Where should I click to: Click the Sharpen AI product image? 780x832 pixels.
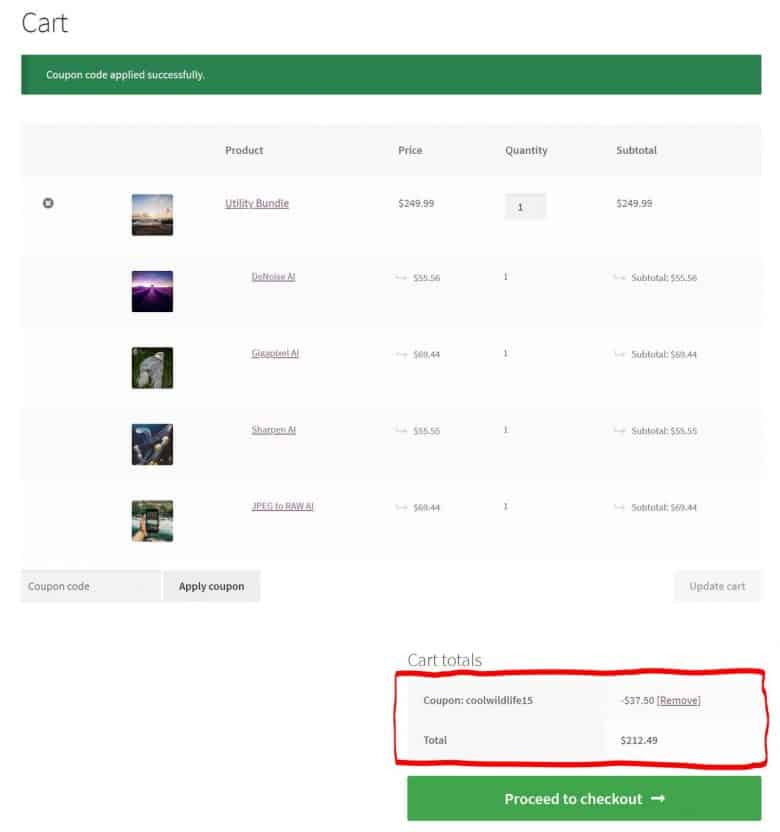(x=152, y=444)
